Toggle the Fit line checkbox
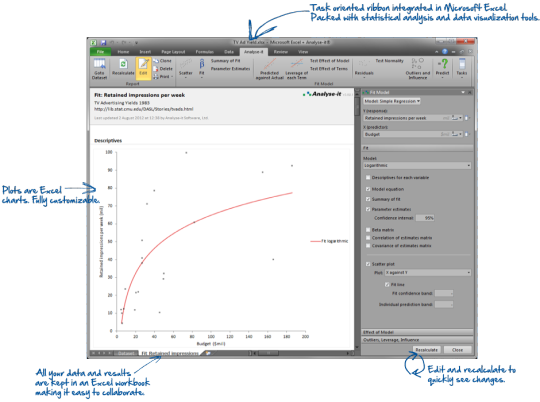 (387, 285)
